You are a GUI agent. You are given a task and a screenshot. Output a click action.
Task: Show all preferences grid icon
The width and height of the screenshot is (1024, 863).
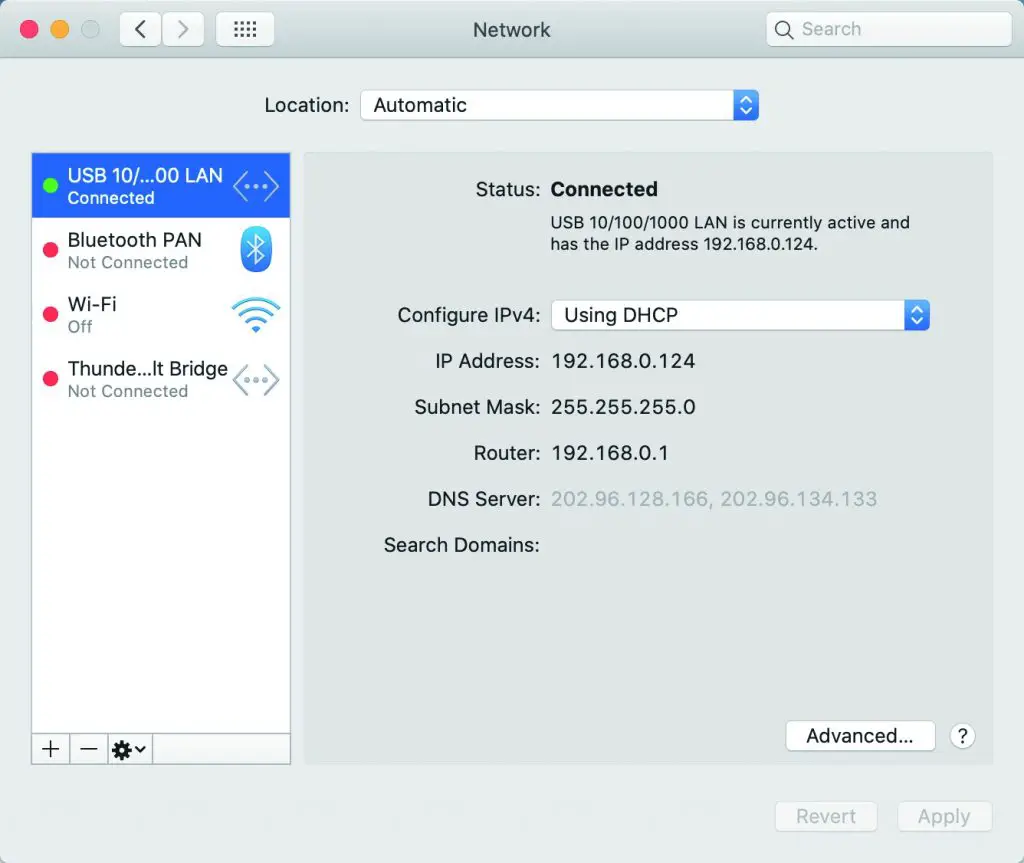pyautogui.click(x=245, y=29)
